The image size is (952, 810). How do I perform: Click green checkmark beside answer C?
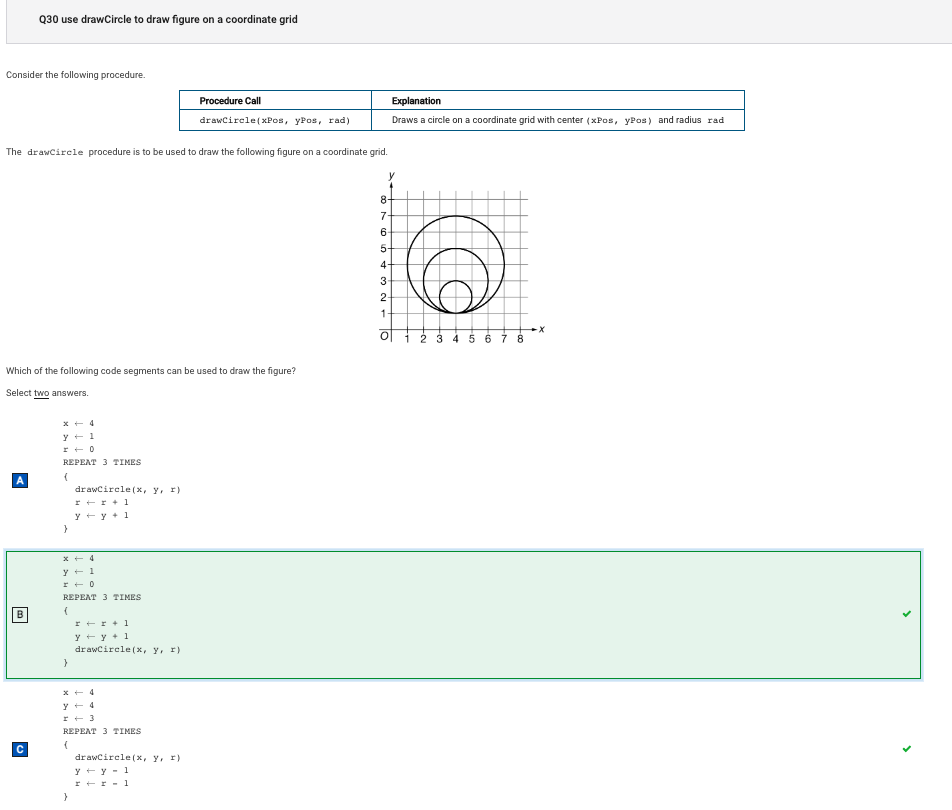tap(906, 749)
